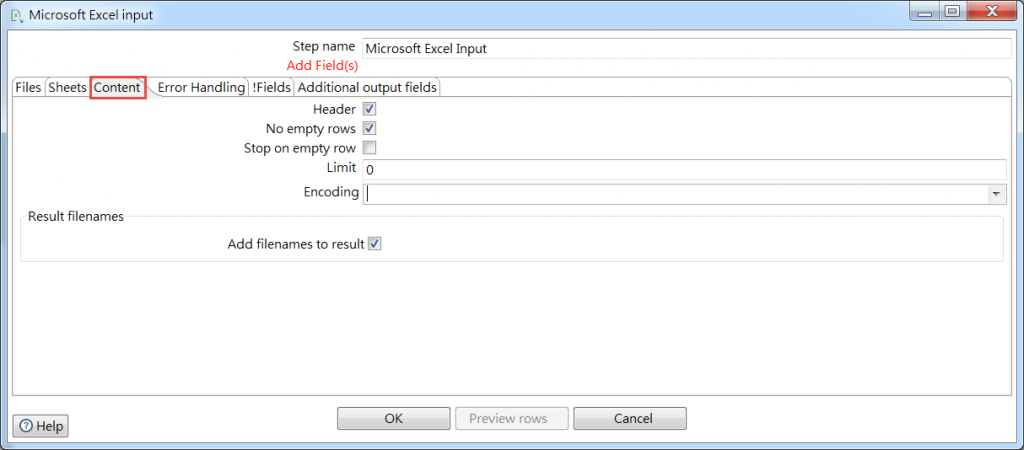Open Help via the Help button
Screen dimensions: 1024x450
point(41,426)
